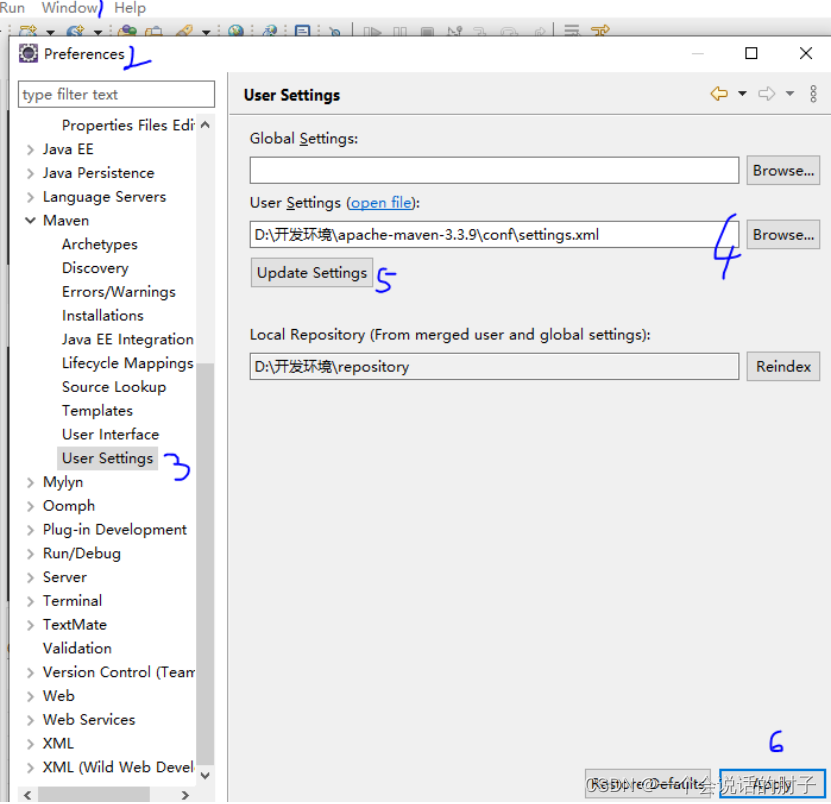This screenshot has width=831, height=804.
Task: Click the Resume toolbar icon in Eclipse
Action: (x=373, y=31)
